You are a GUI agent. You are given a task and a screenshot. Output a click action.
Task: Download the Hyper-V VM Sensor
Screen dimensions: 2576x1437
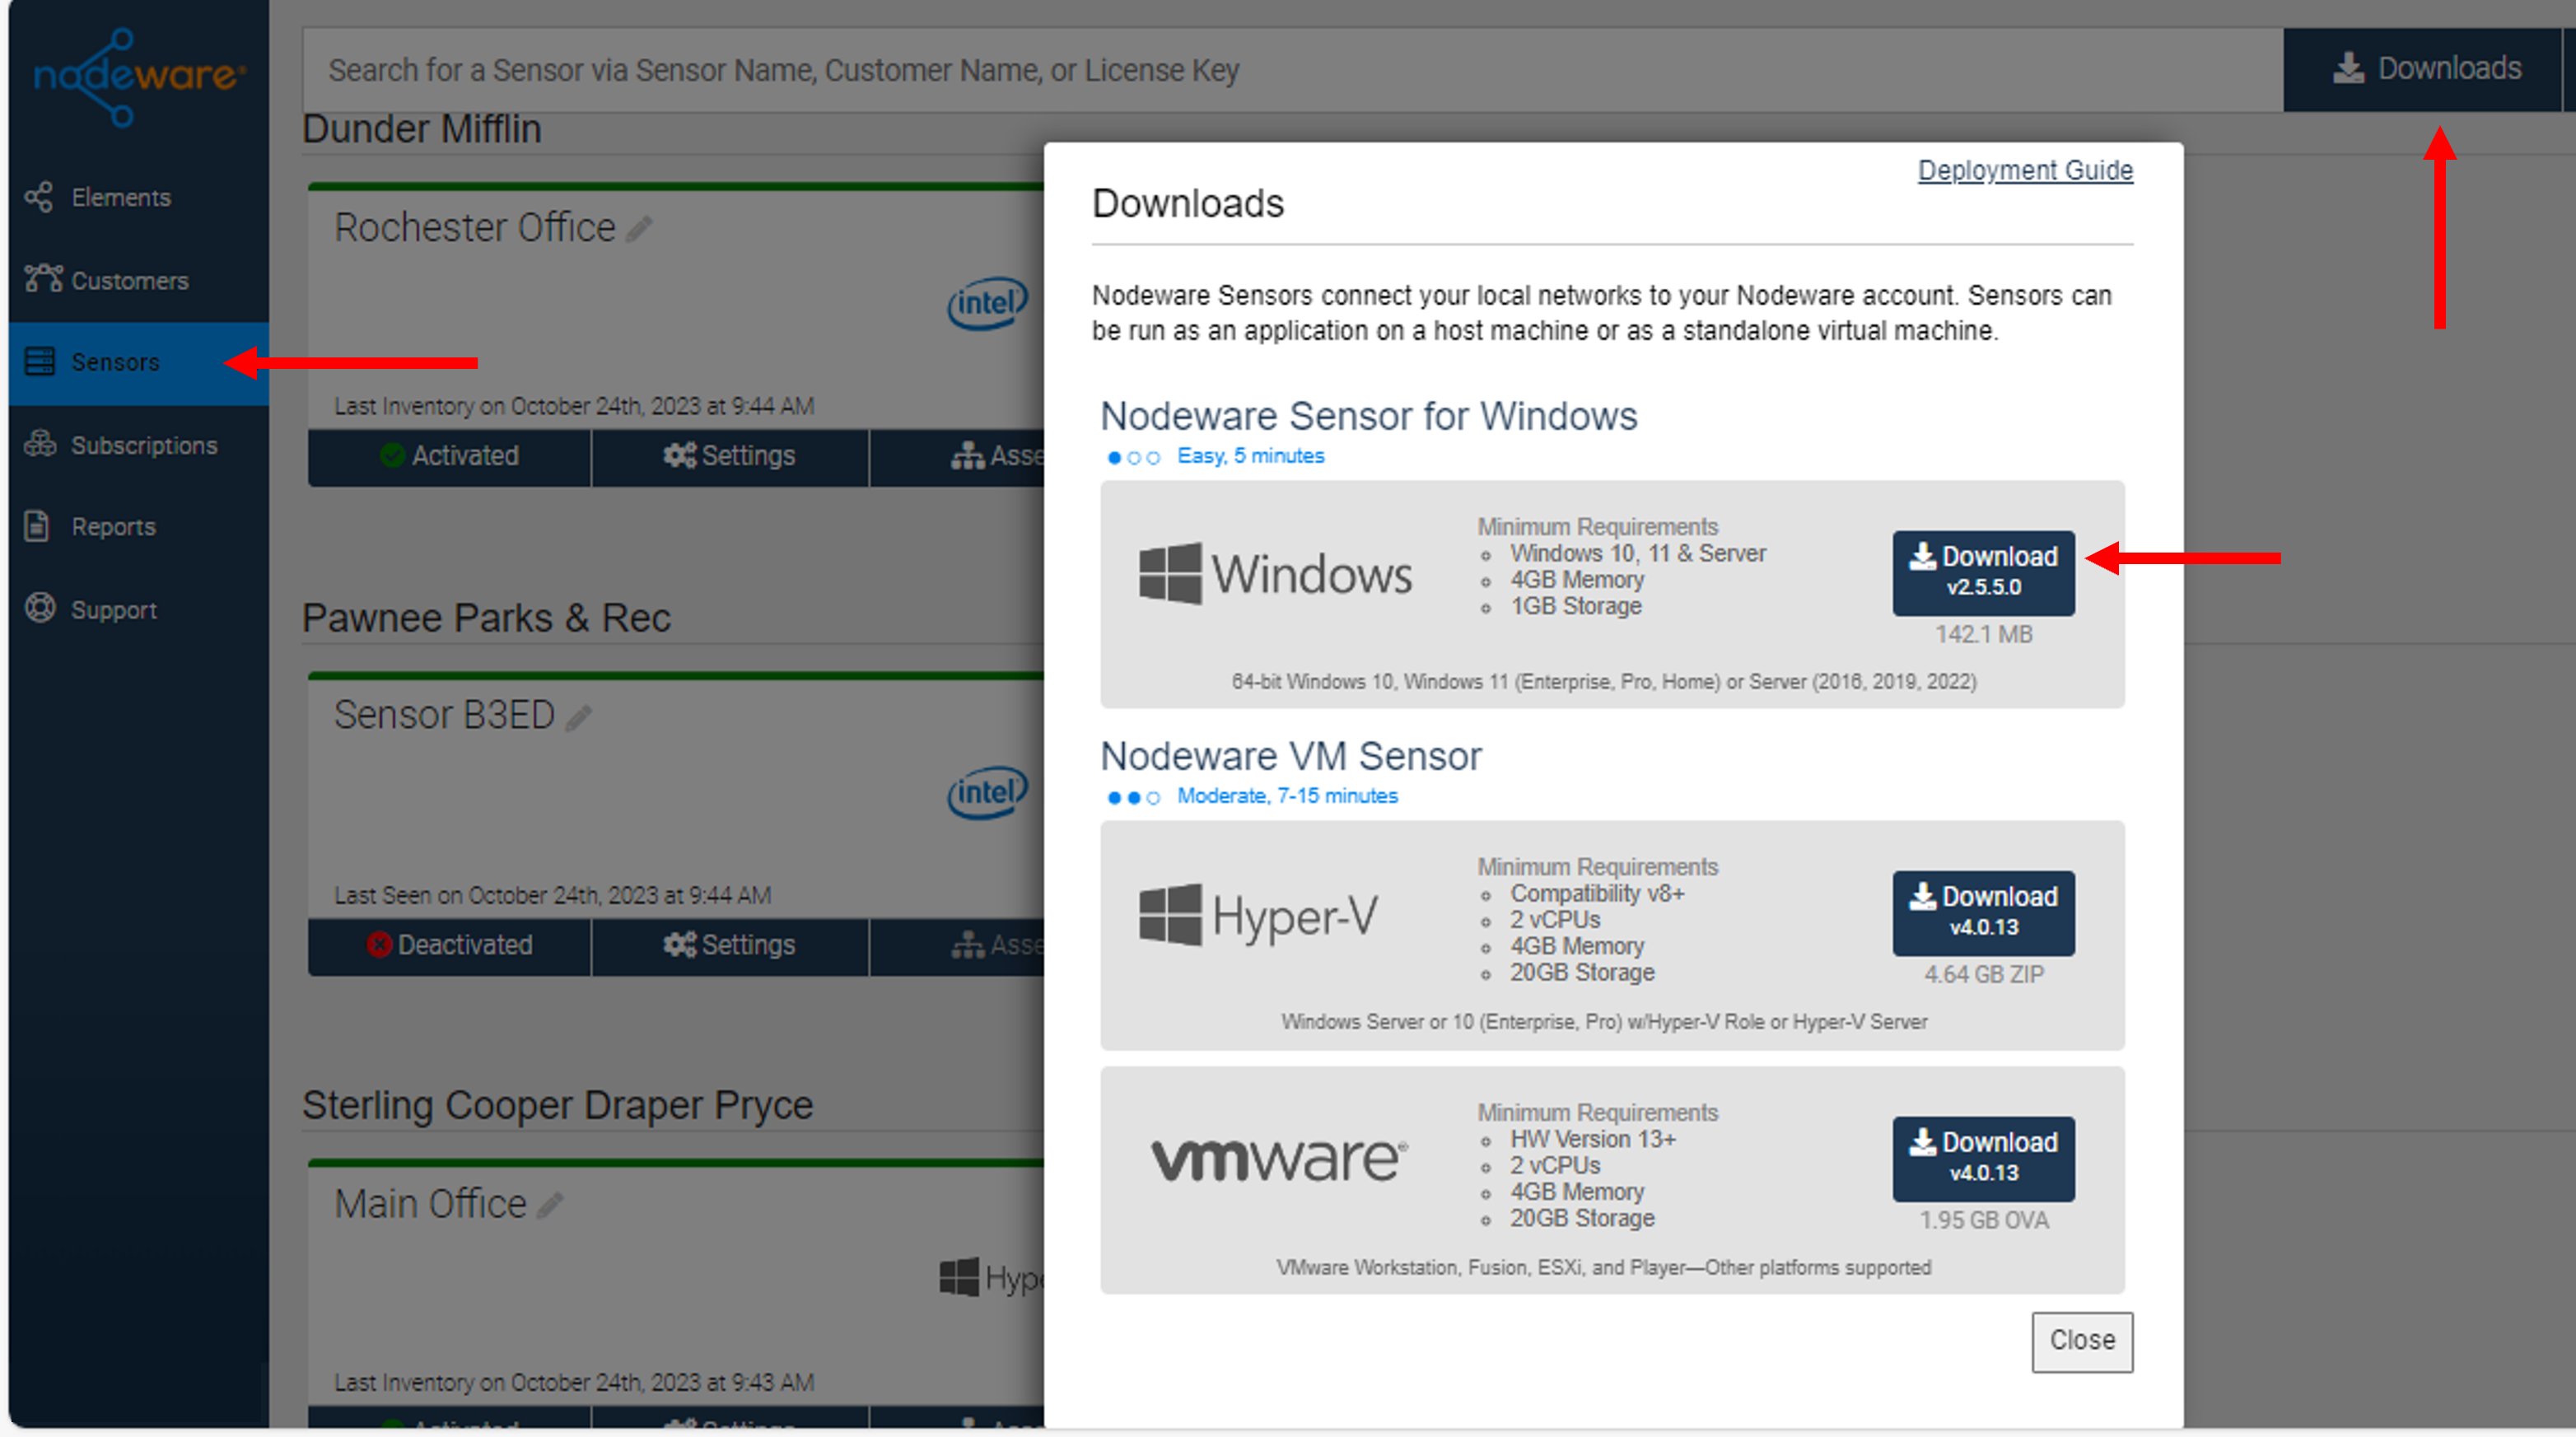(x=1982, y=912)
